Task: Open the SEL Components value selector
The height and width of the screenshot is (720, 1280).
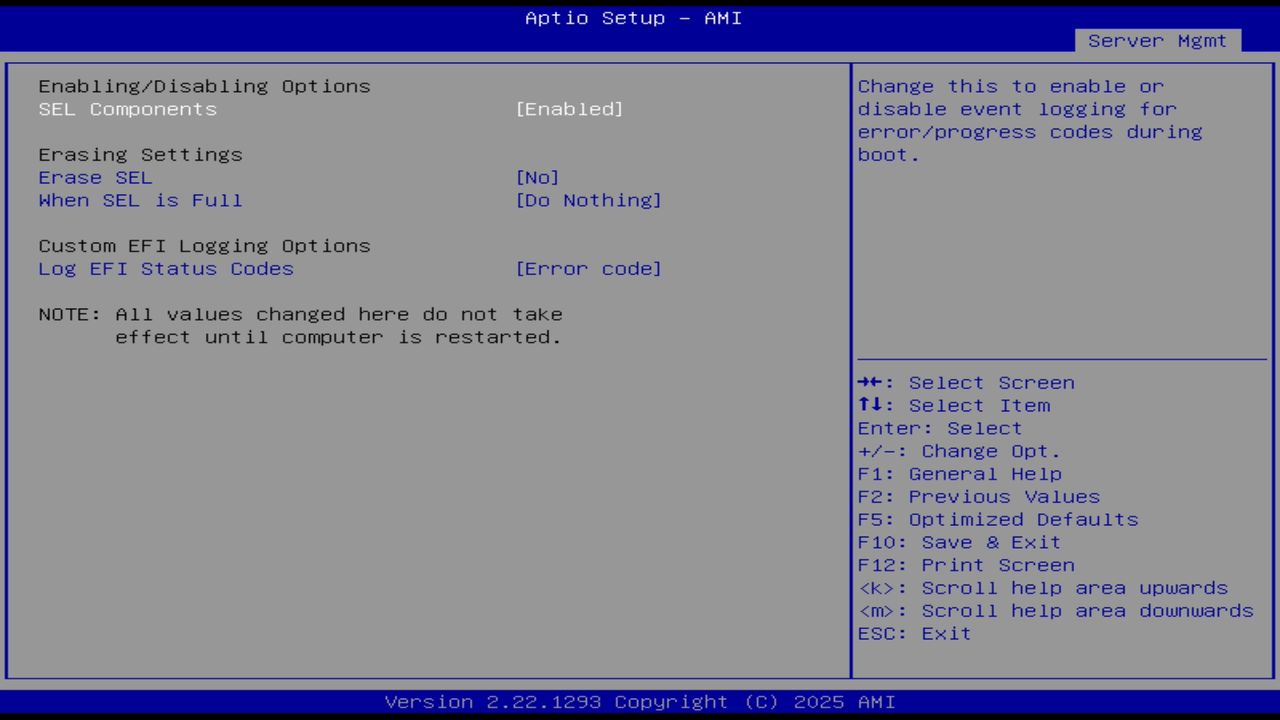Action: click(x=570, y=109)
